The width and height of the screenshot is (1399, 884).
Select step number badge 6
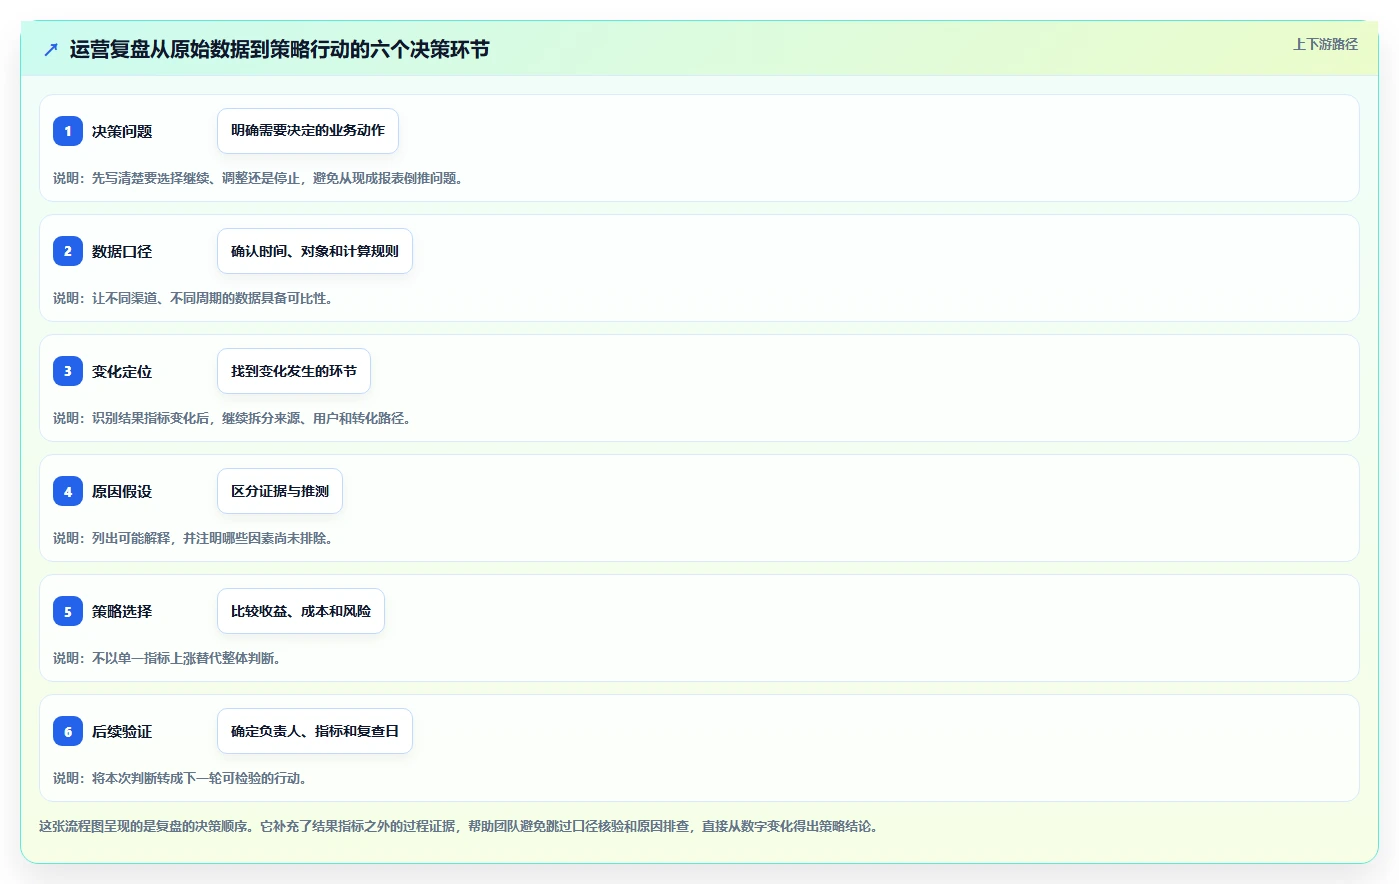(x=68, y=731)
